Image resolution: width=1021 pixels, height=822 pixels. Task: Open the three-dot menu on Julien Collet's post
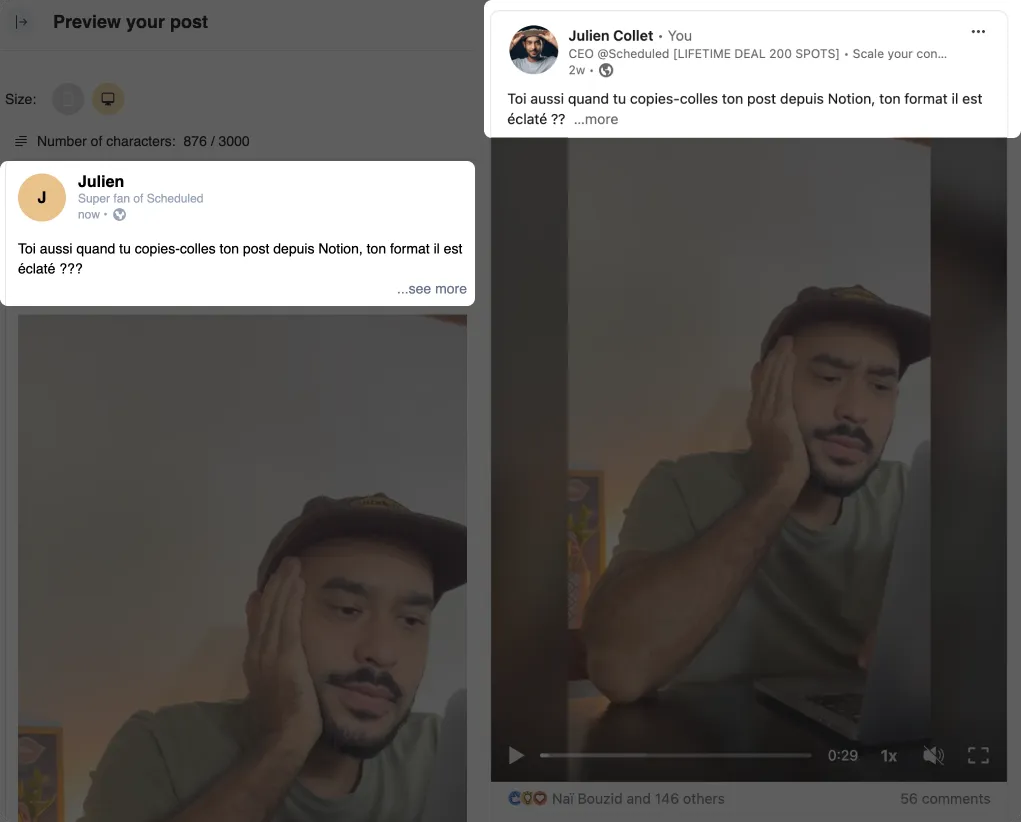coord(978,31)
